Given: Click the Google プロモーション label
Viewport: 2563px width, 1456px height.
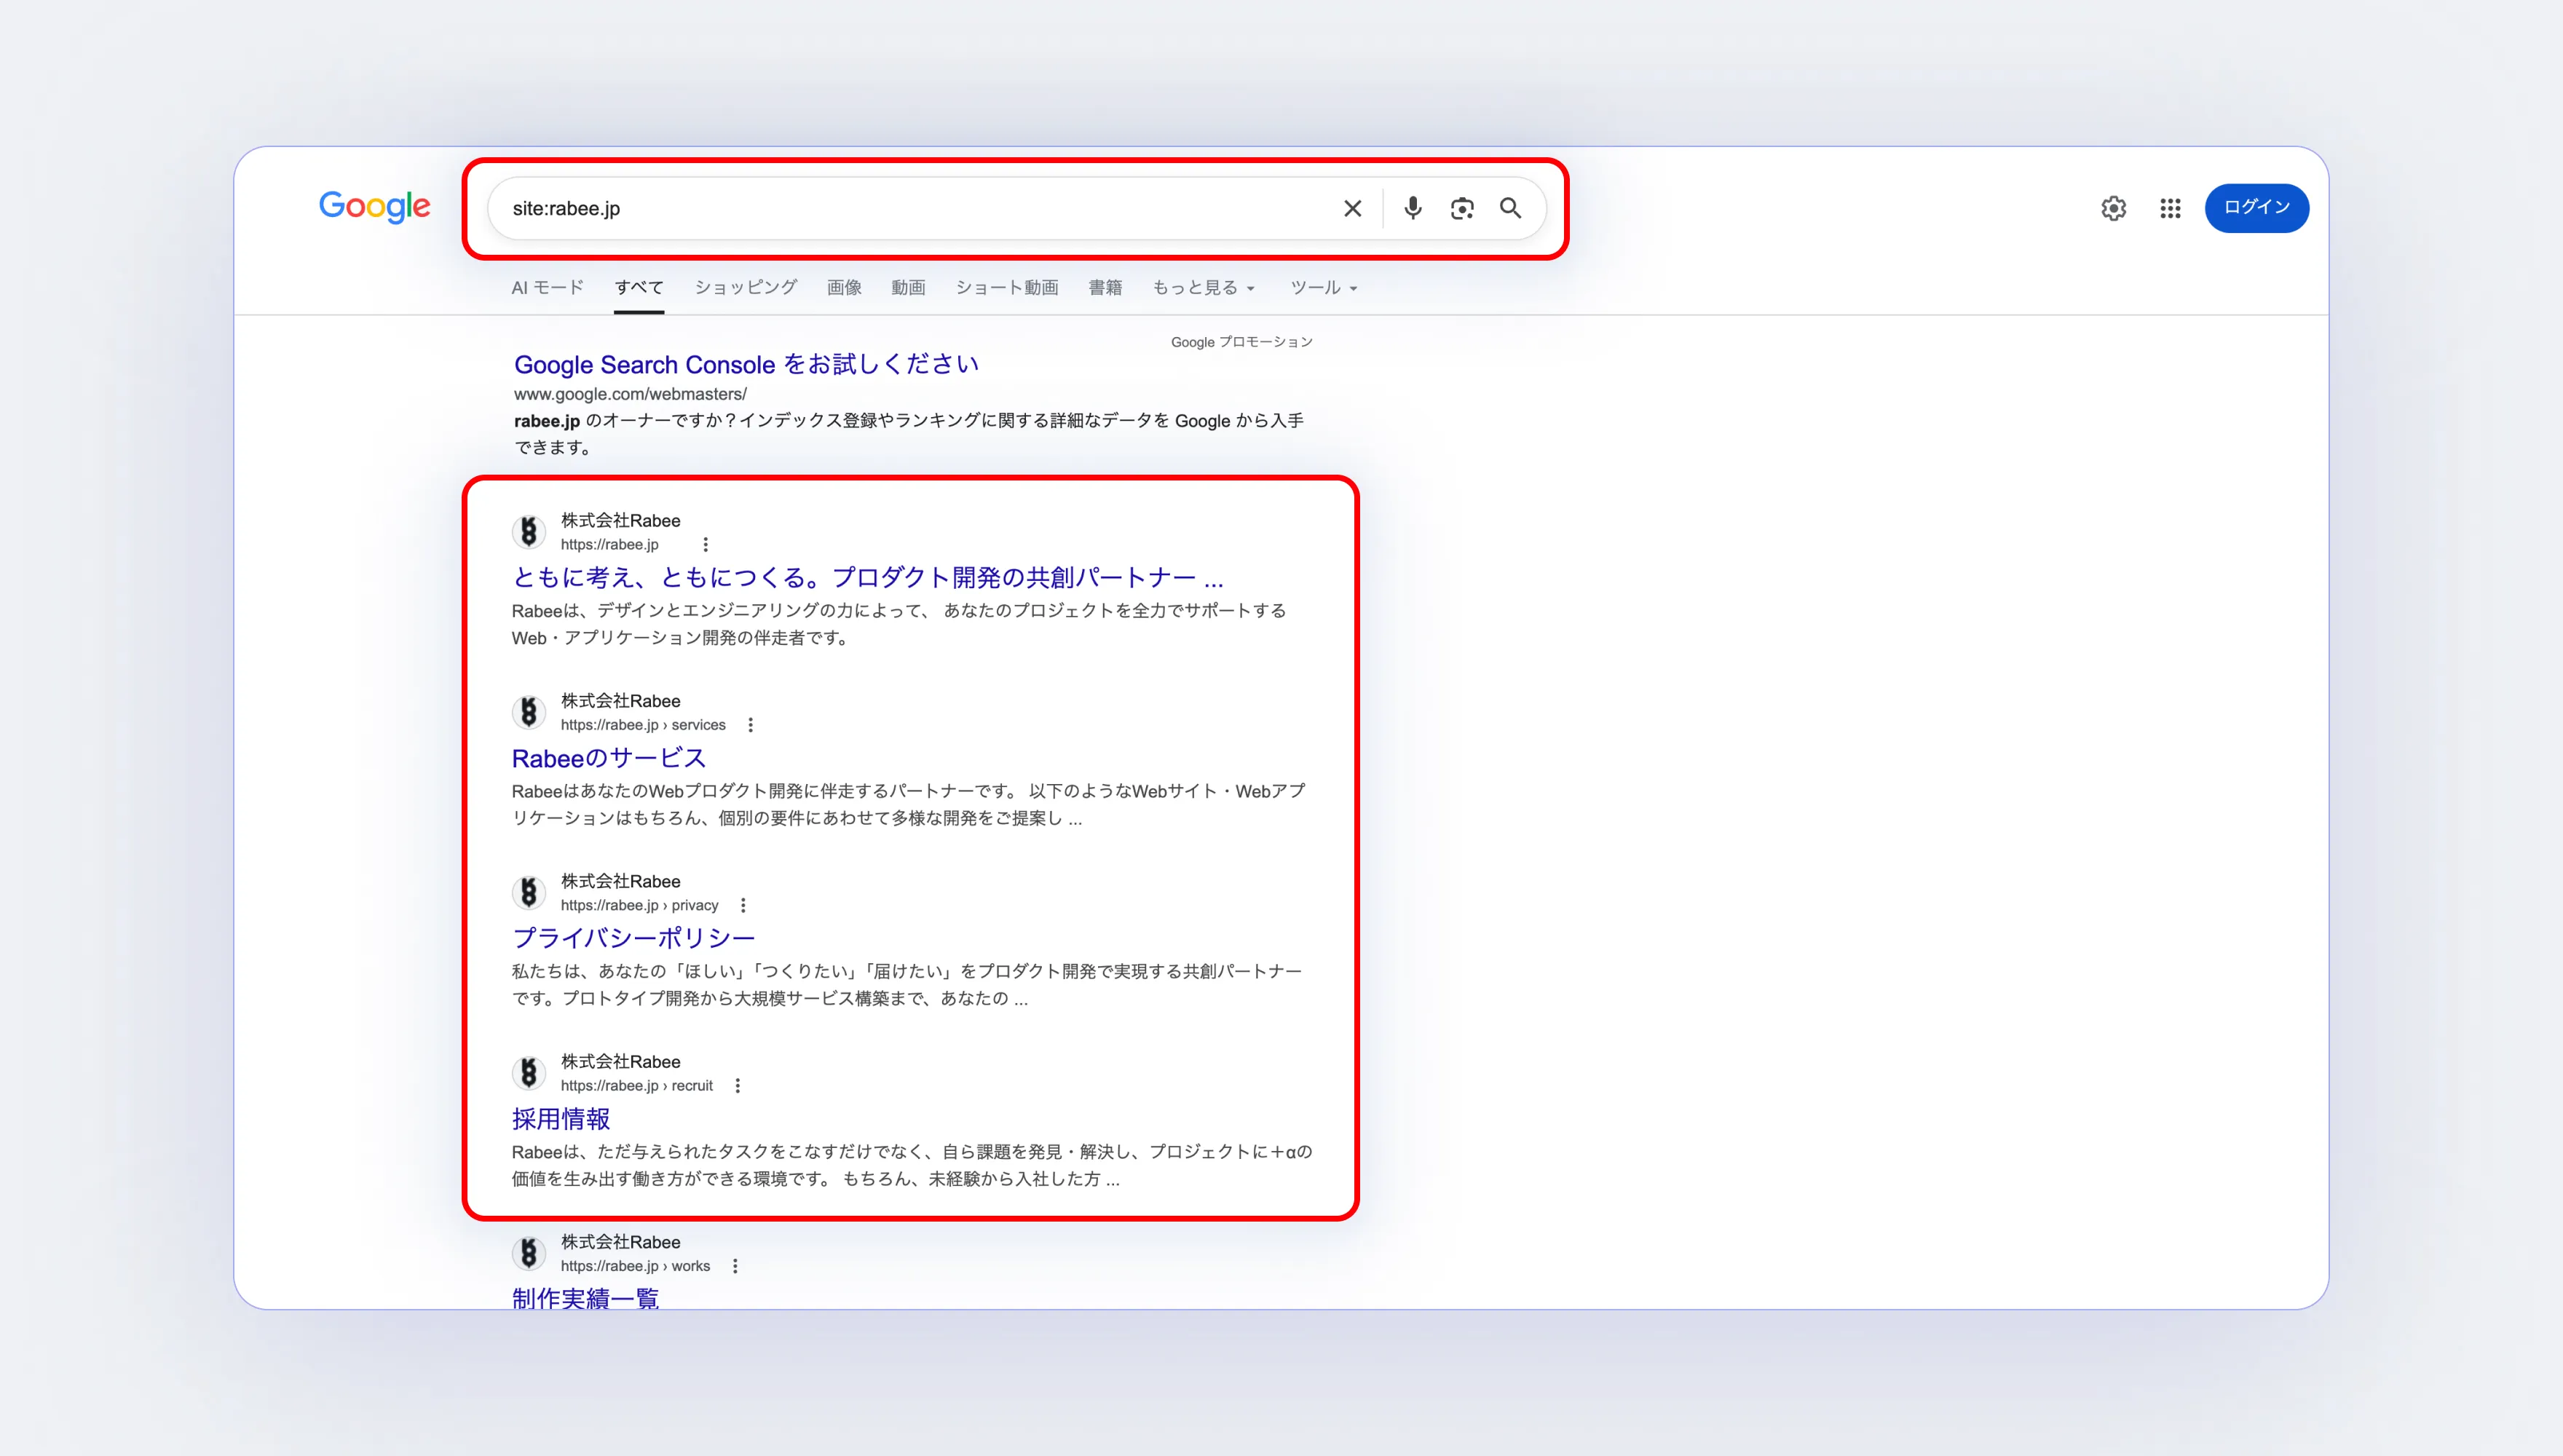Looking at the screenshot, I should [x=1241, y=342].
